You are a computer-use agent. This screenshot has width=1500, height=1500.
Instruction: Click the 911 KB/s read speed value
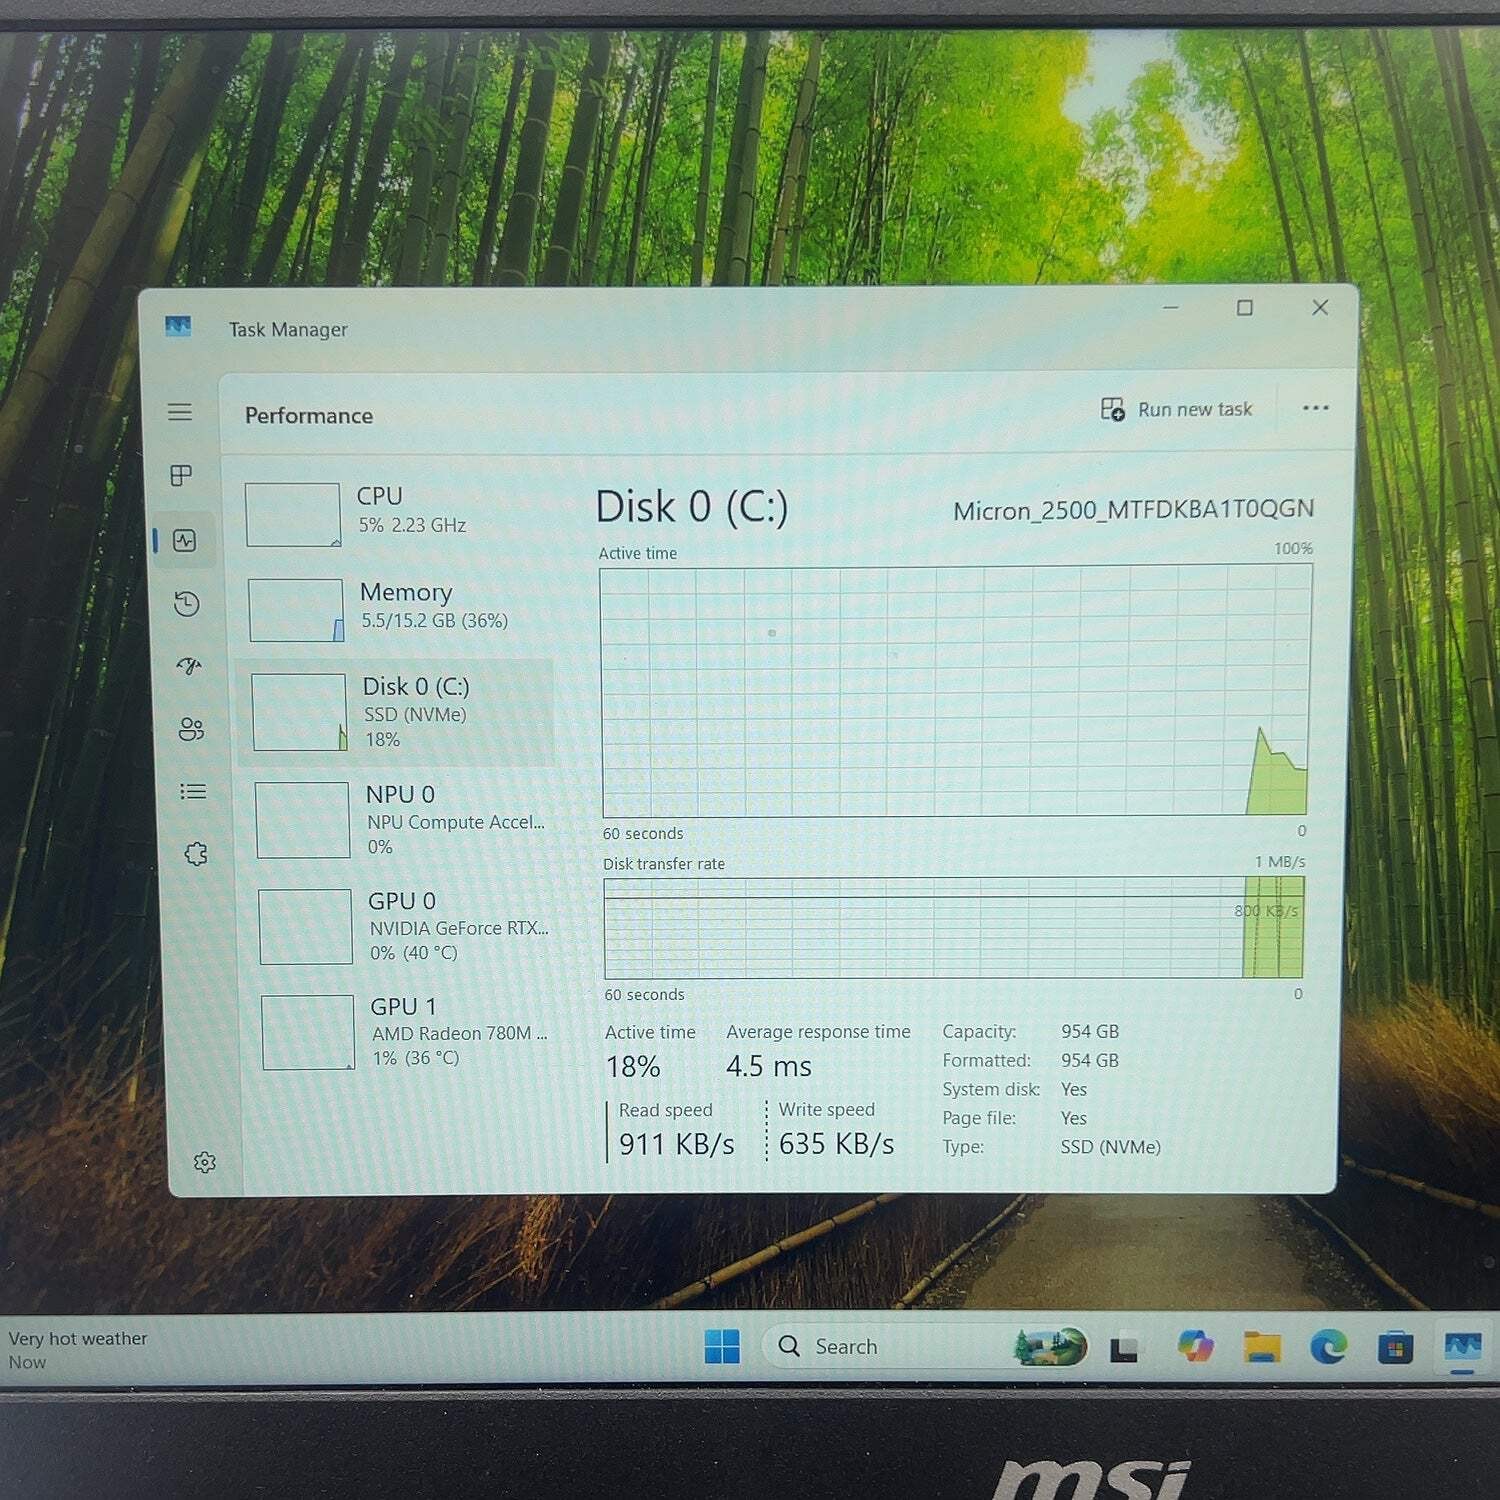click(x=677, y=1144)
